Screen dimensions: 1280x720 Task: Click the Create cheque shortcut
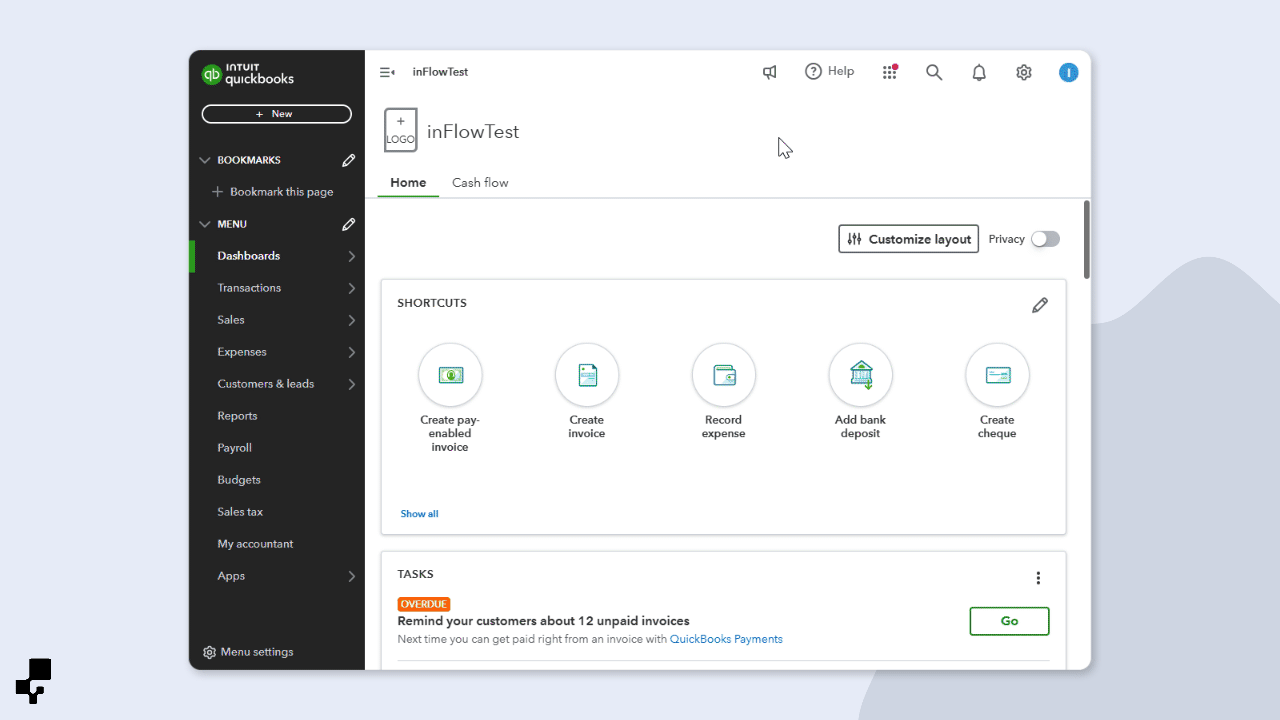click(997, 374)
